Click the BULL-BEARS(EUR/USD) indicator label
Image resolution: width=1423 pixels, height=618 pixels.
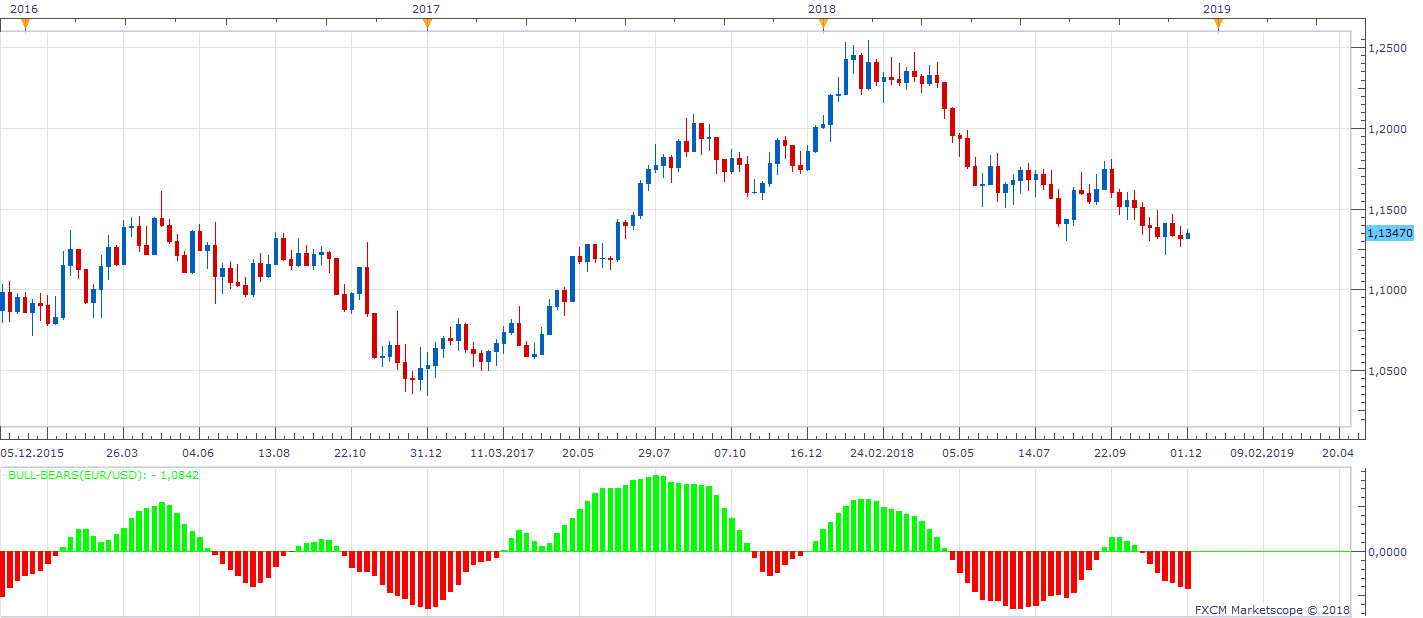[x=103, y=475]
